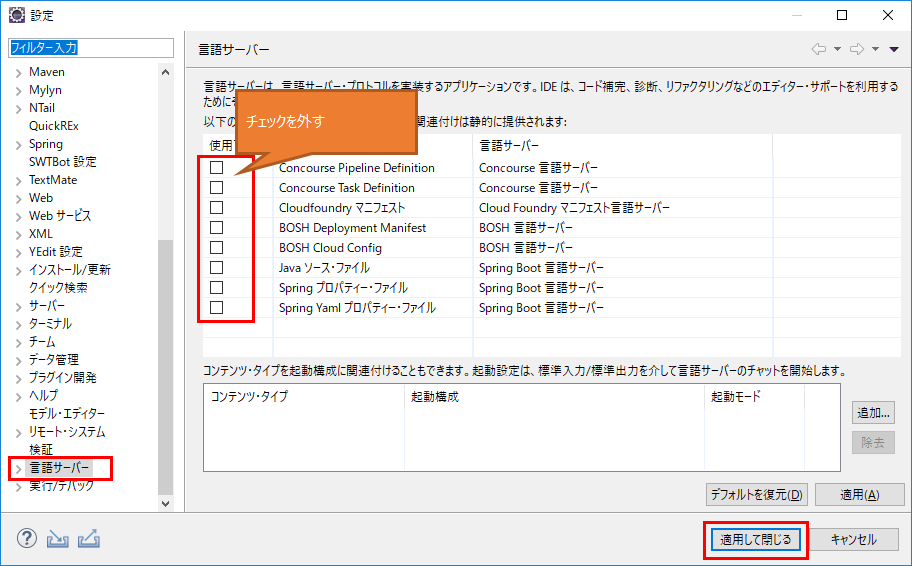Open the back history dropdown arrow

(838, 49)
